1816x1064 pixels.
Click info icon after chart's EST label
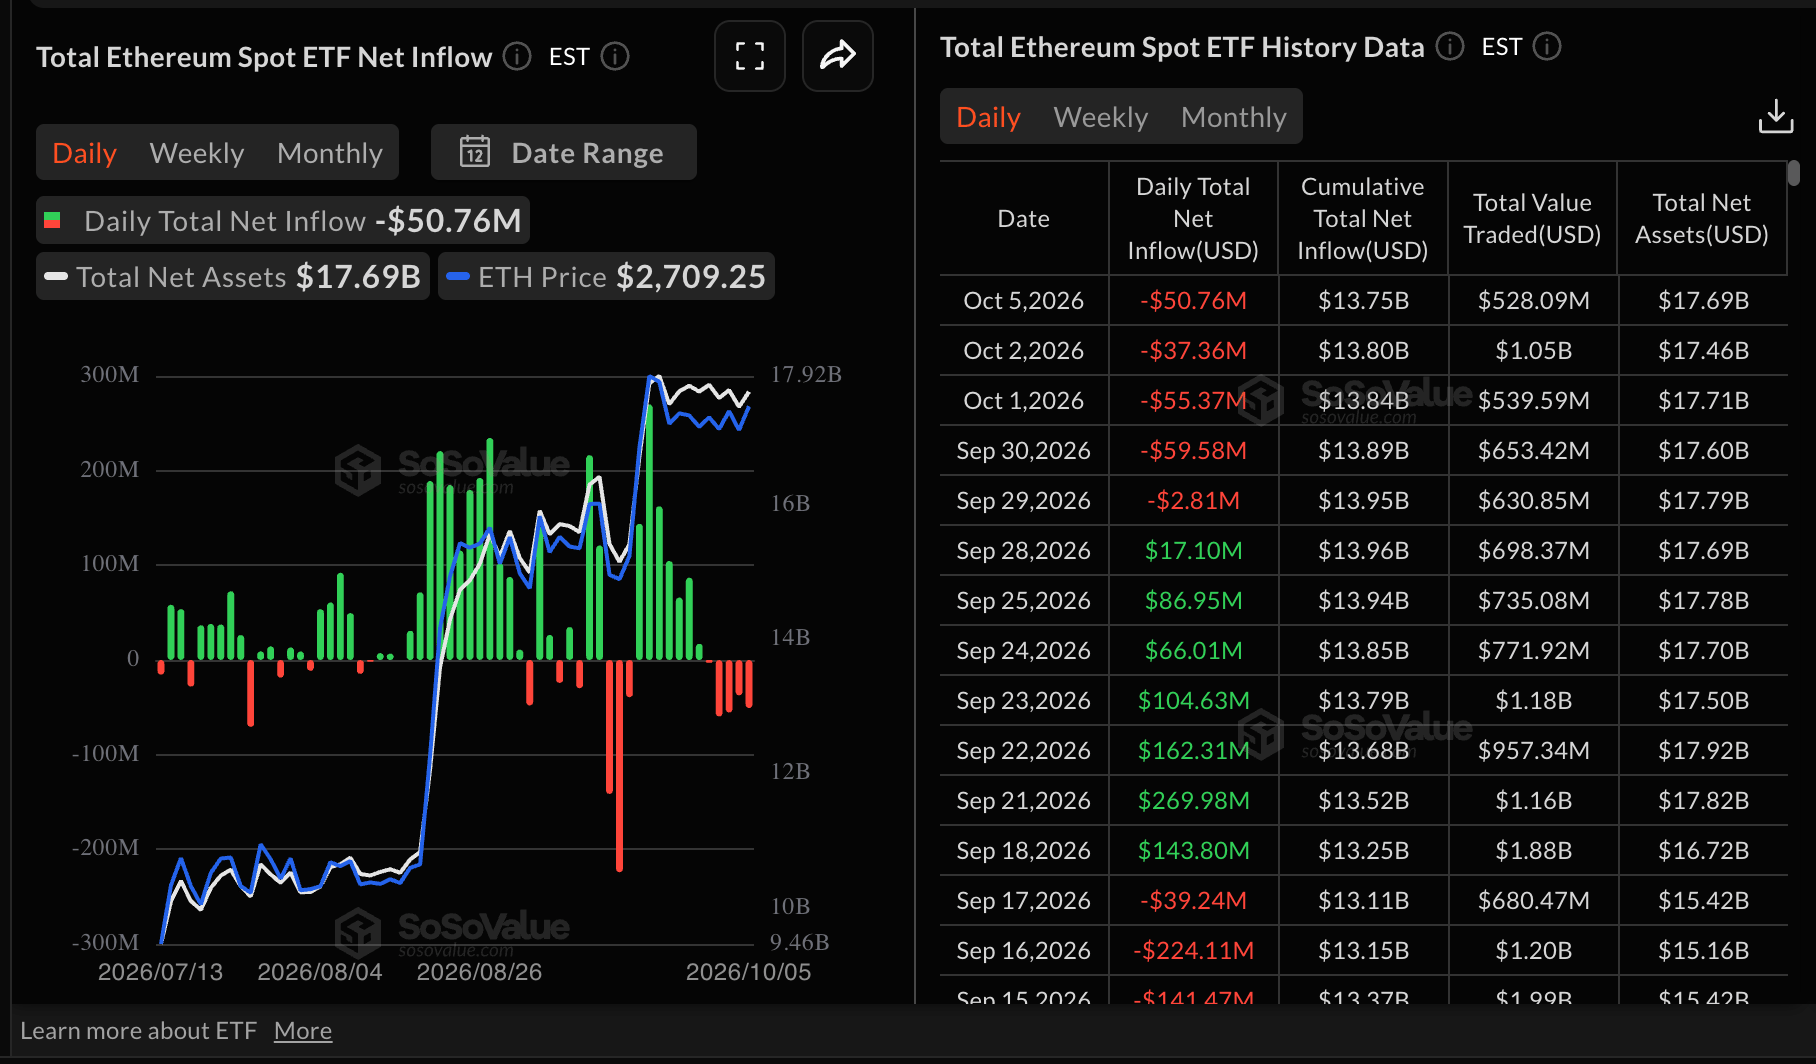615,56
